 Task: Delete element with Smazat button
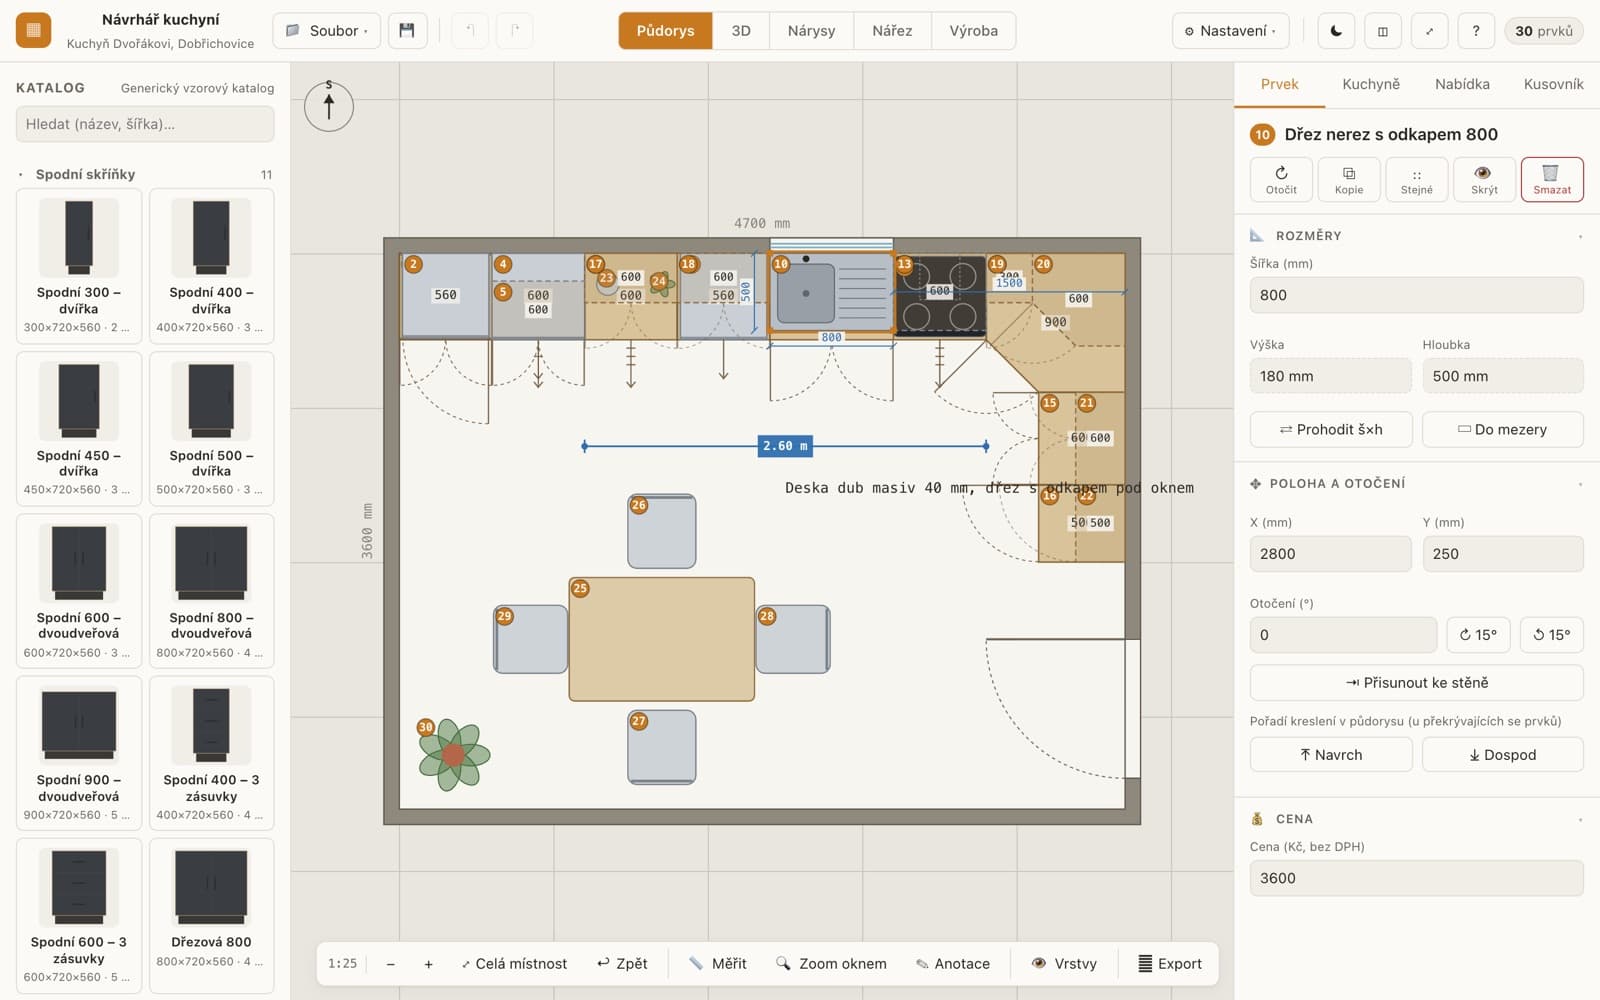1552,180
